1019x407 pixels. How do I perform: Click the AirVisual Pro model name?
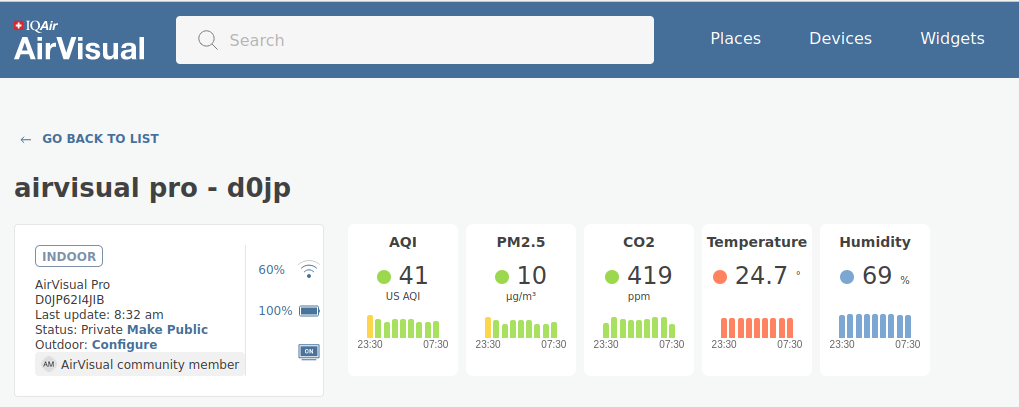coord(73,285)
